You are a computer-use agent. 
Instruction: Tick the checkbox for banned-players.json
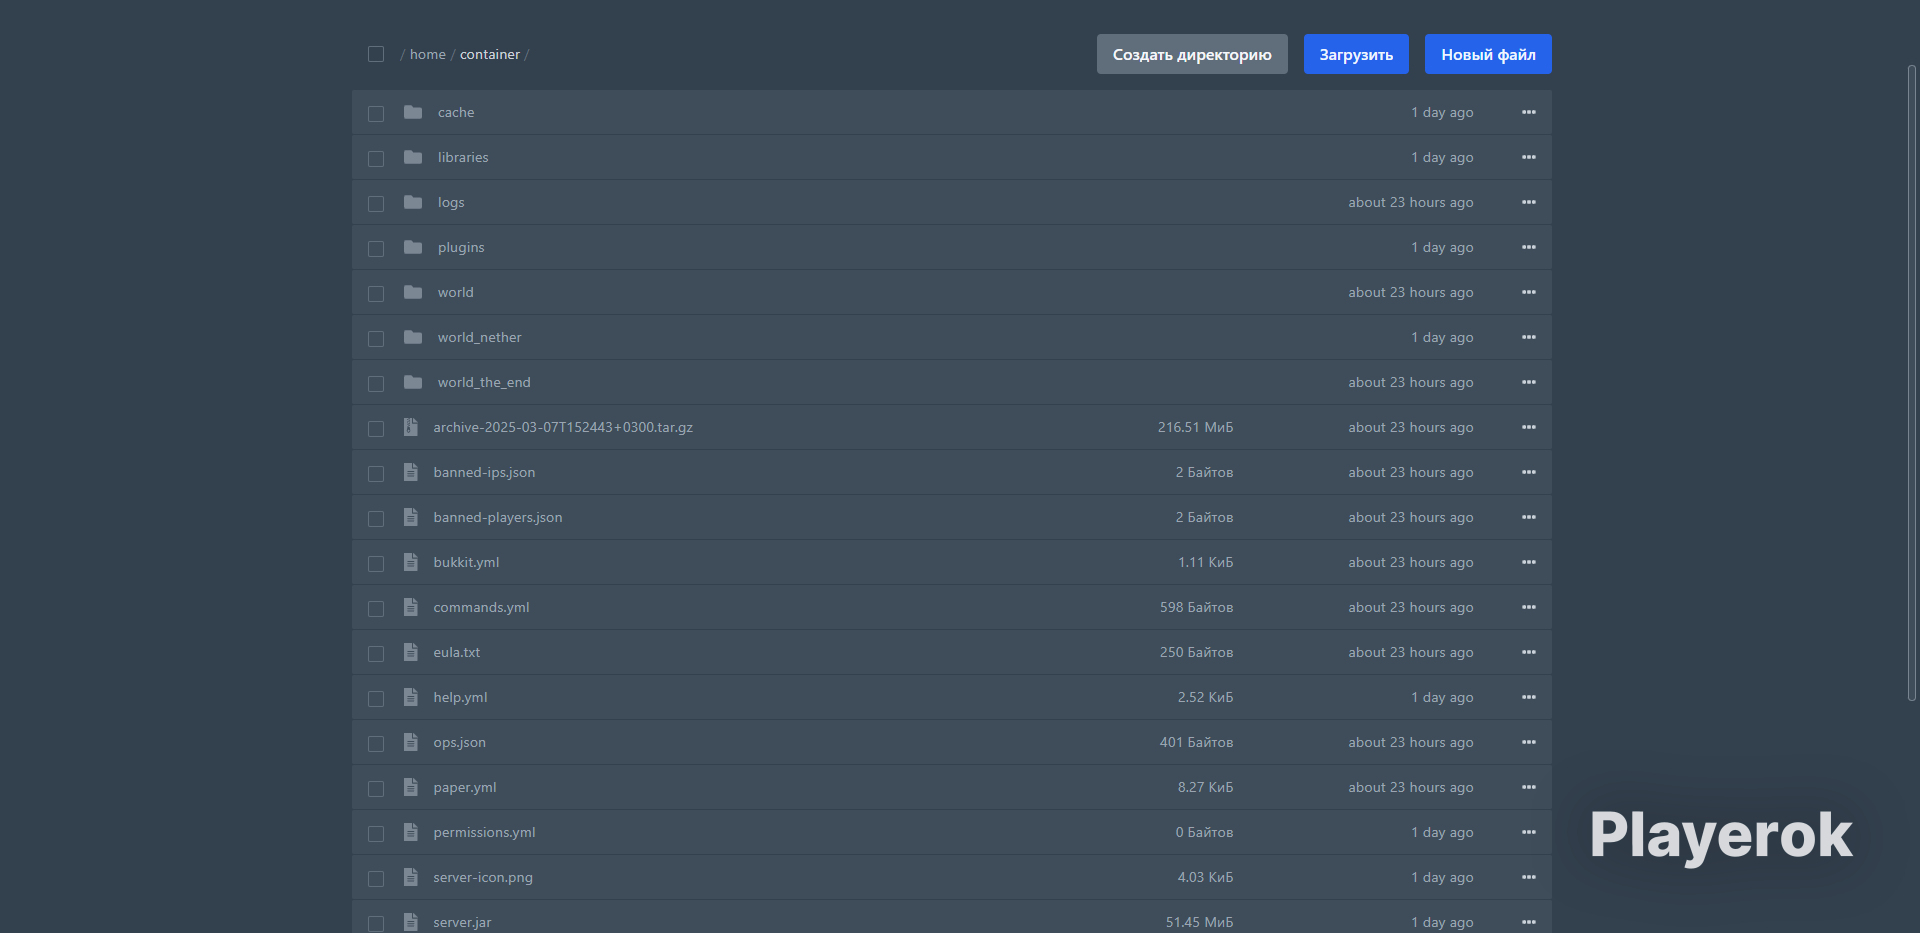(x=376, y=519)
